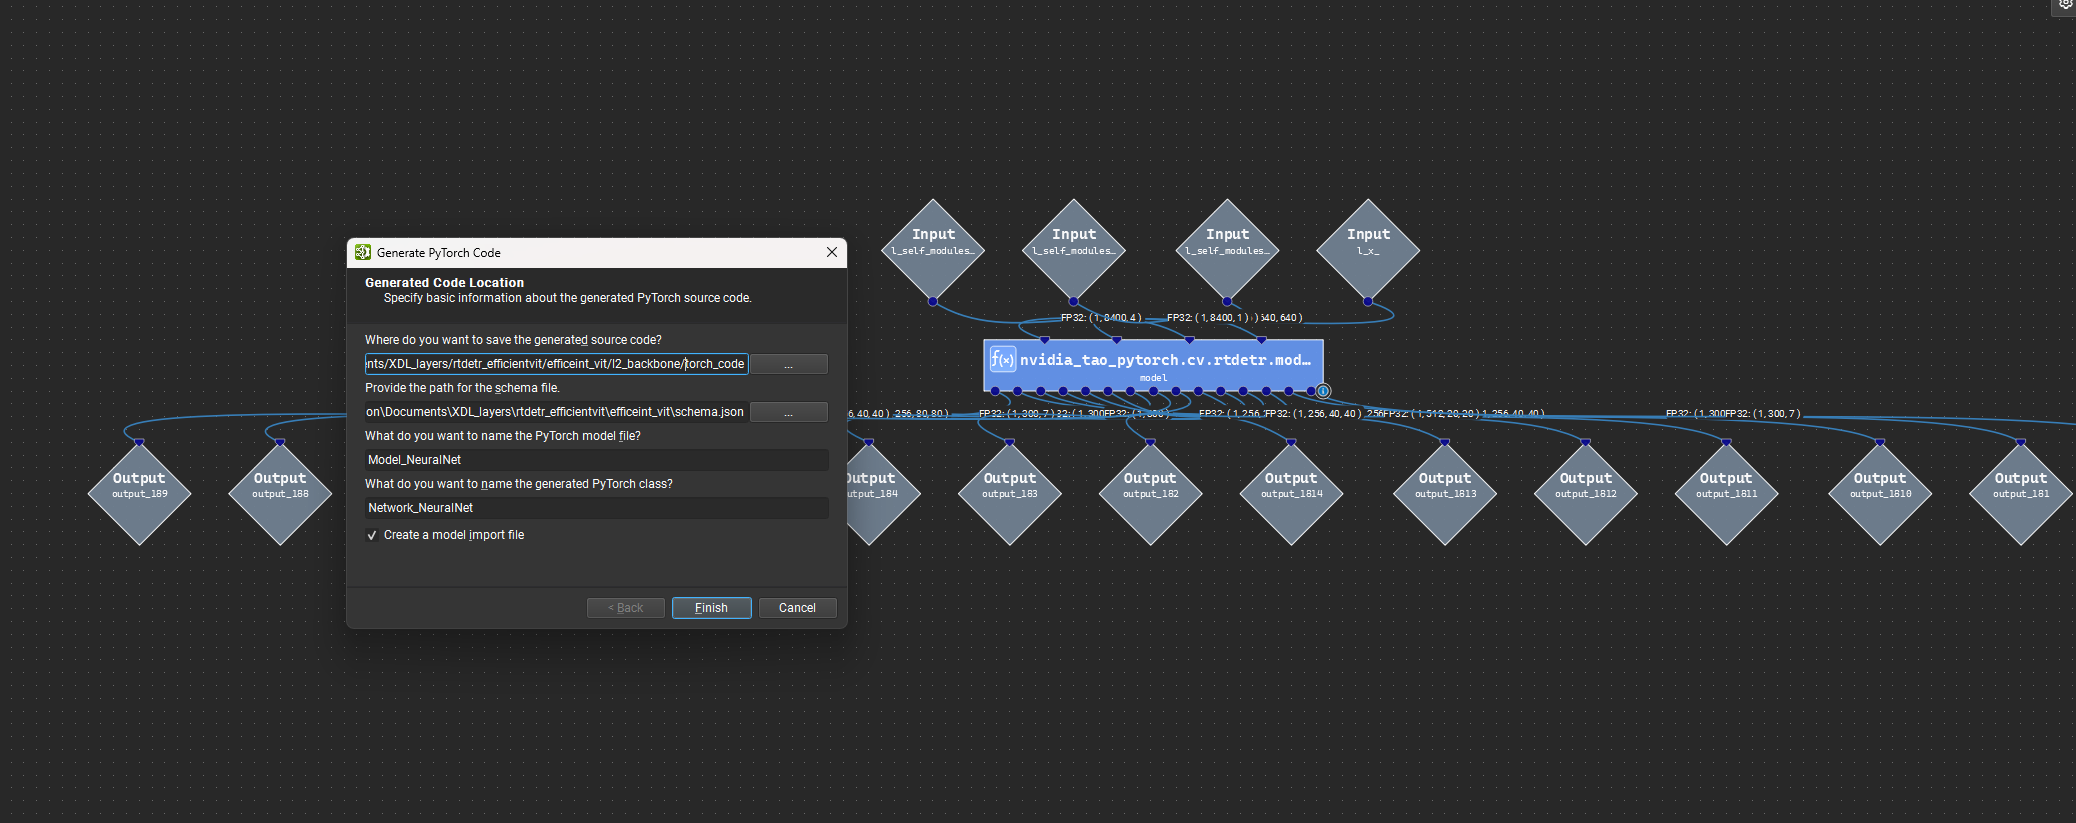Click the connector port atop the output_1813 node
Screen dimensions: 2076x823
tap(1445, 442)
